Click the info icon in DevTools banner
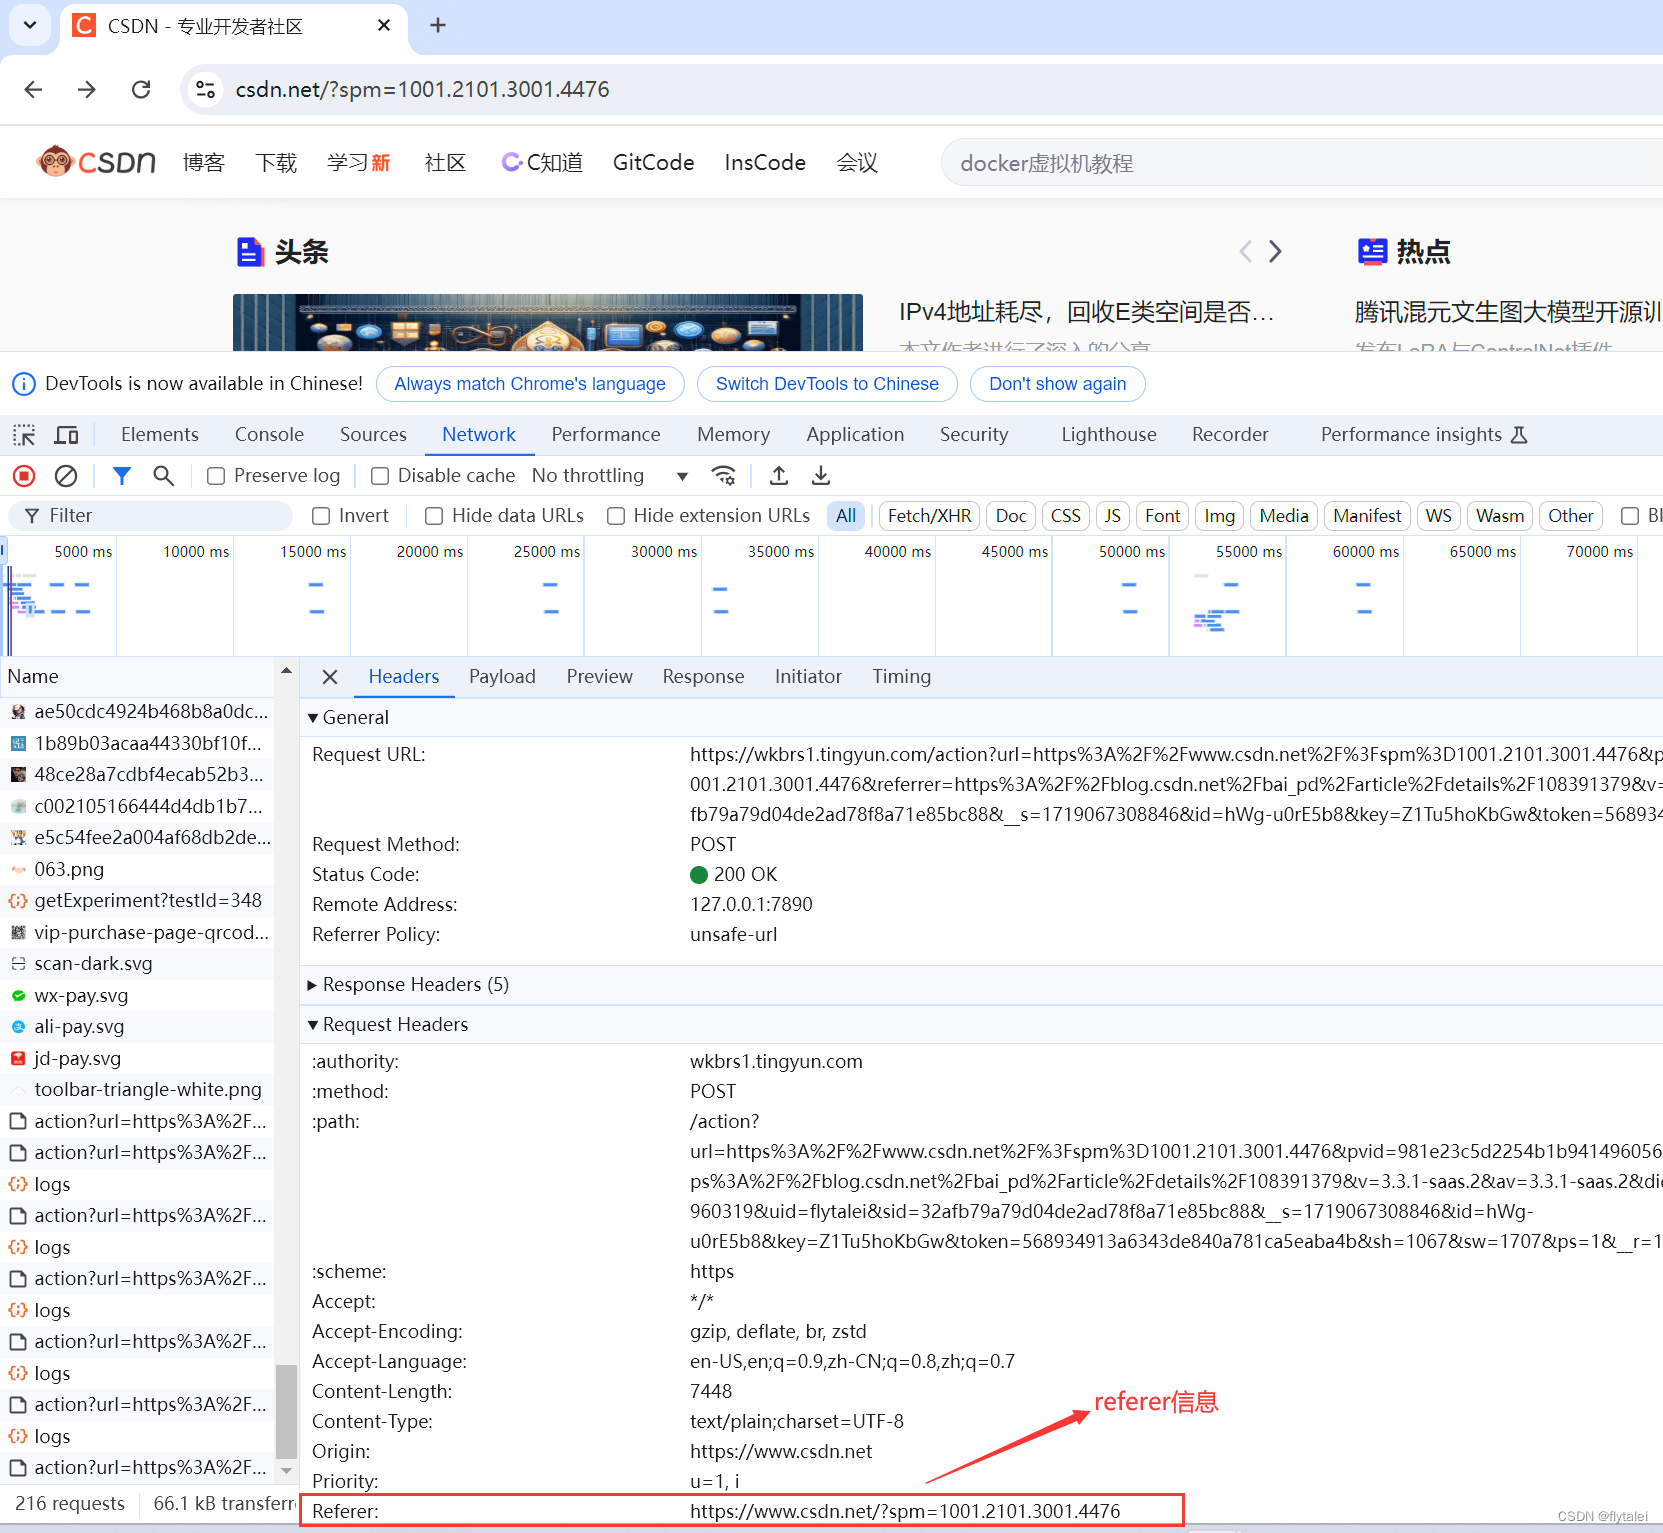Screen dimensions: 1663x1533 click(23, 384)
